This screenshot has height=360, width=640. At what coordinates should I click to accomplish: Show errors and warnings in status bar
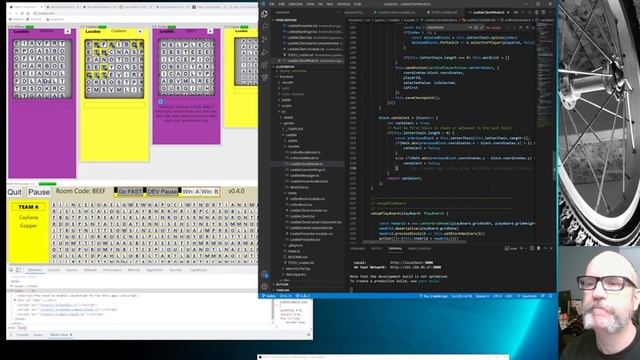(303, 296)
